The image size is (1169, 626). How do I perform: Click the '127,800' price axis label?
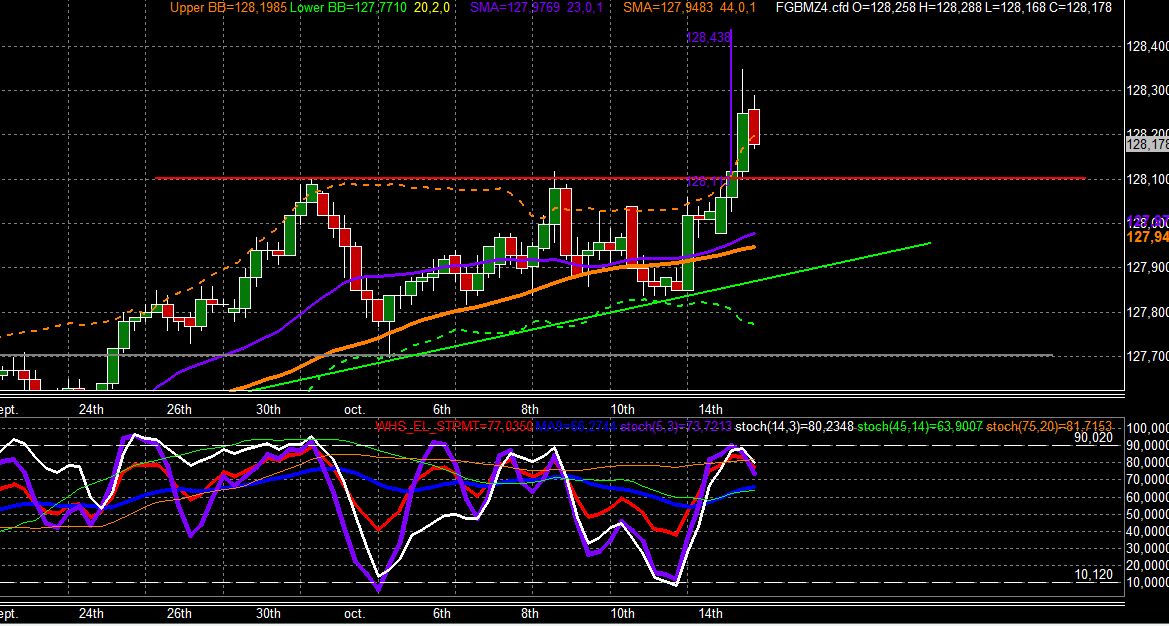(x=1147, y=312)
